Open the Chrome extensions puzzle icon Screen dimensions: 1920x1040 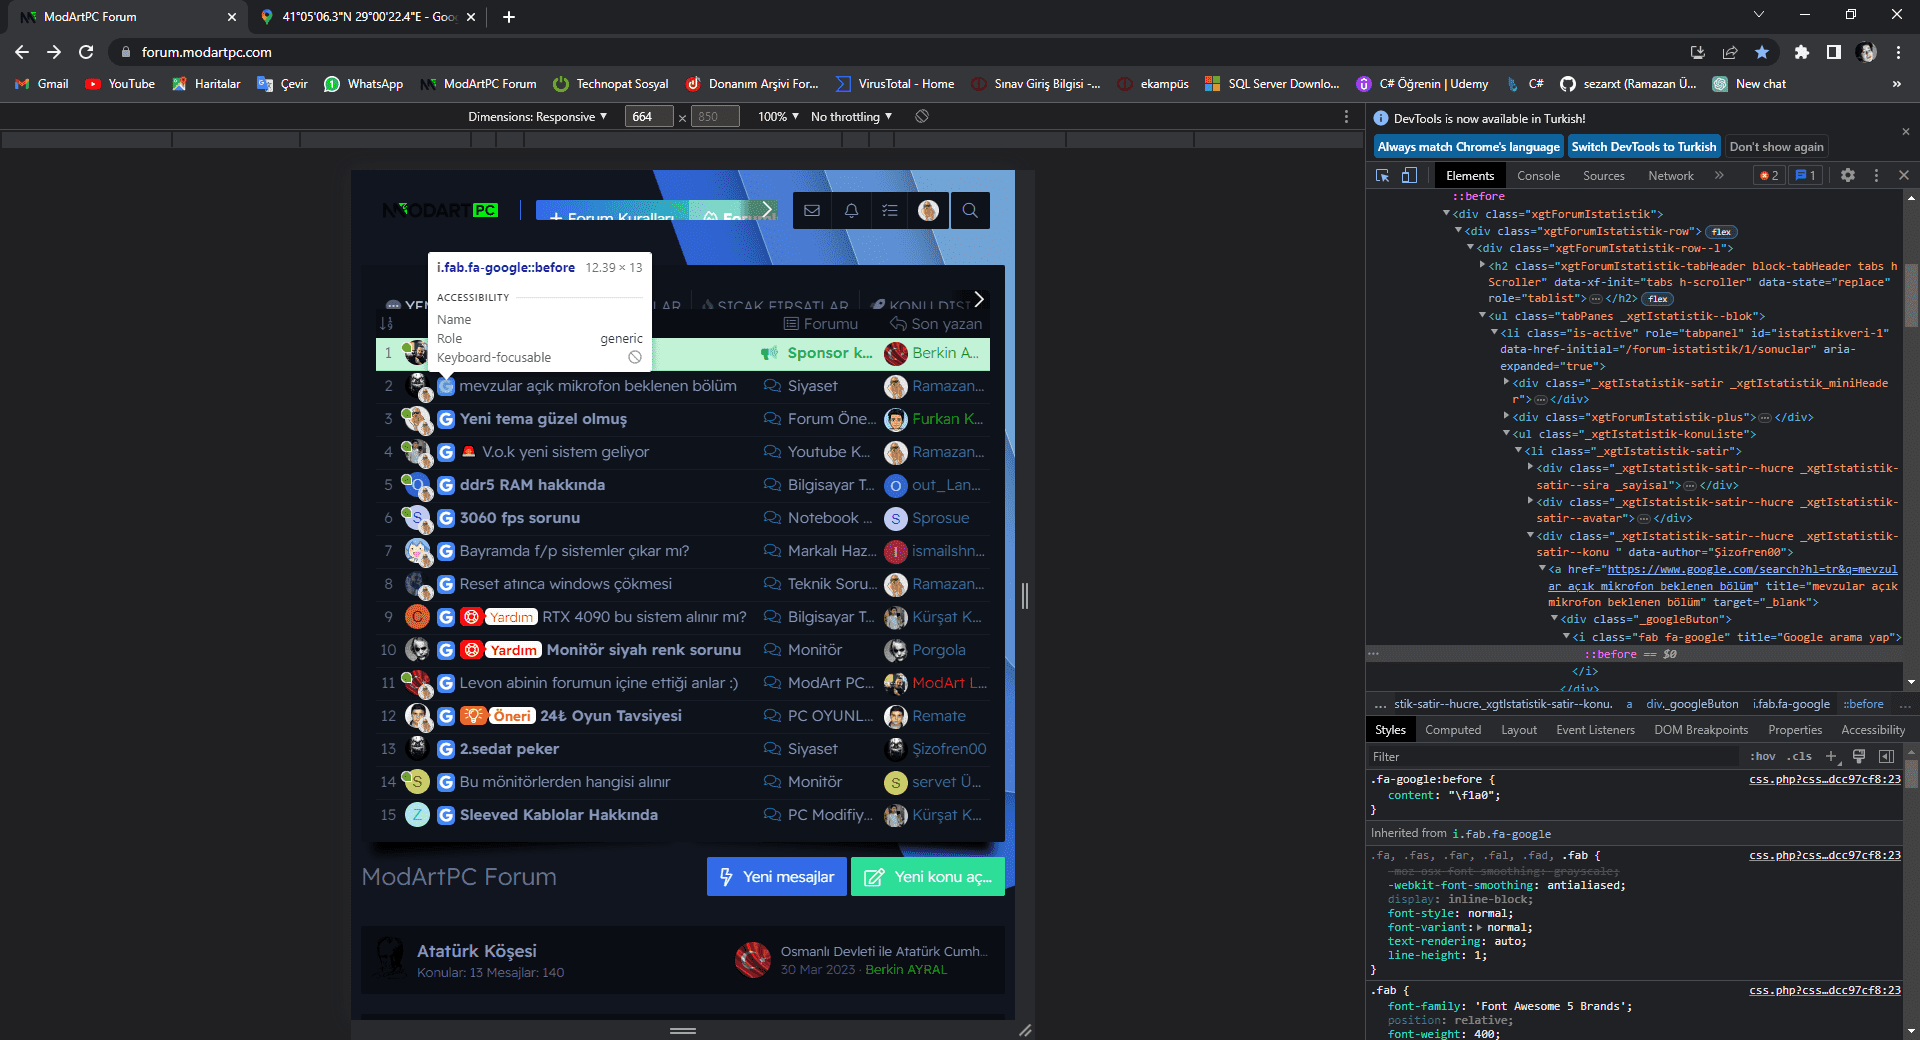(x=1801, y=52)
